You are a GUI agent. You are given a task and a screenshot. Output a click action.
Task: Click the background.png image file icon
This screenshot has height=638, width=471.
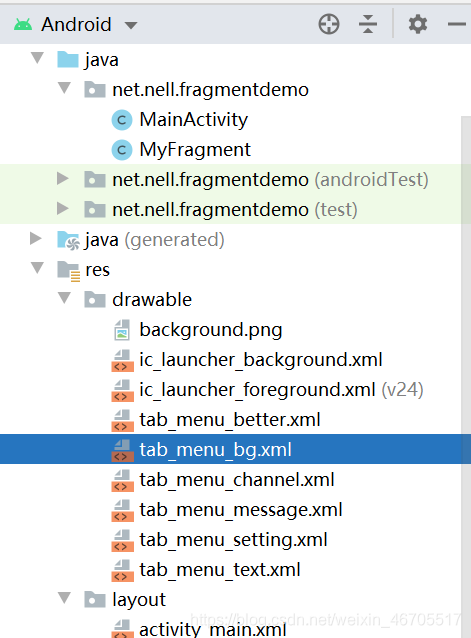tap(122, 330)
